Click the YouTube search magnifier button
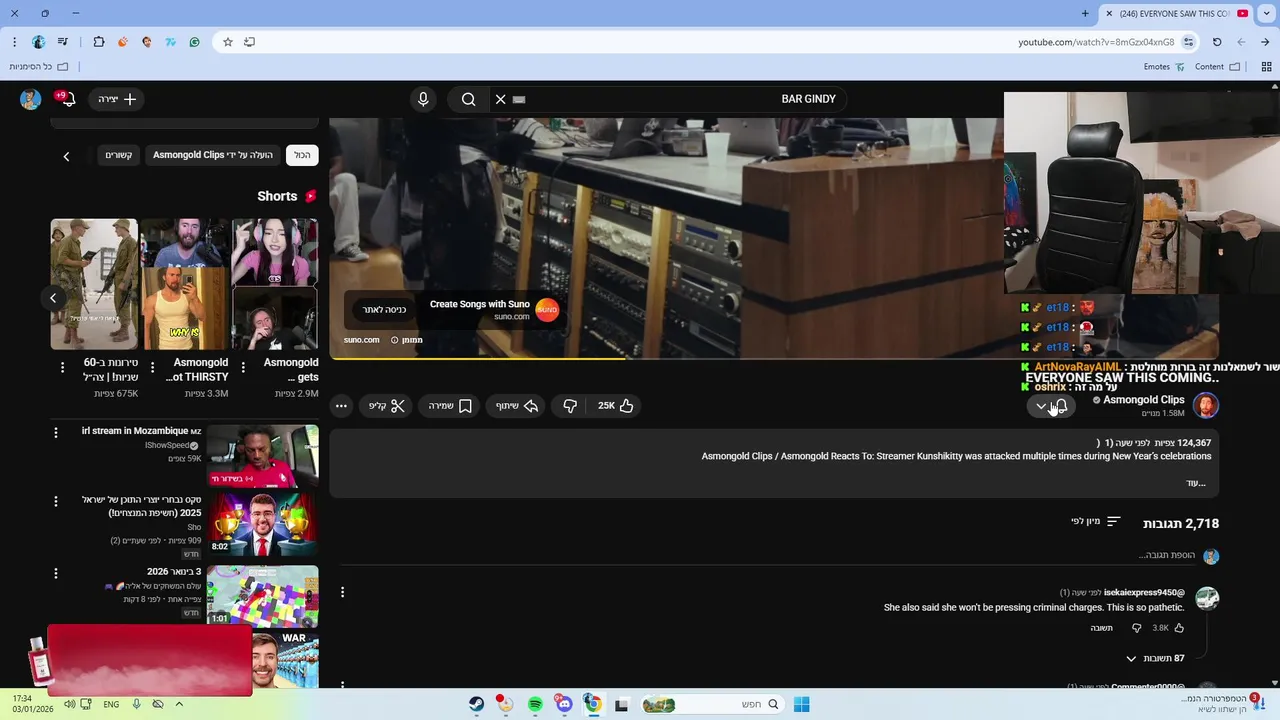Image resolution: width=1280 pixels, height=720 pixels. point(468,99)
